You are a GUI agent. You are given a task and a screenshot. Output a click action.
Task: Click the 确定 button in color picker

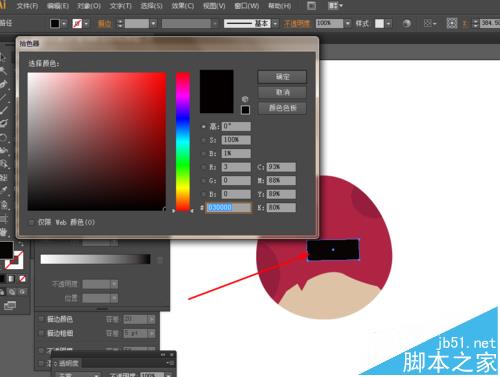282,77
